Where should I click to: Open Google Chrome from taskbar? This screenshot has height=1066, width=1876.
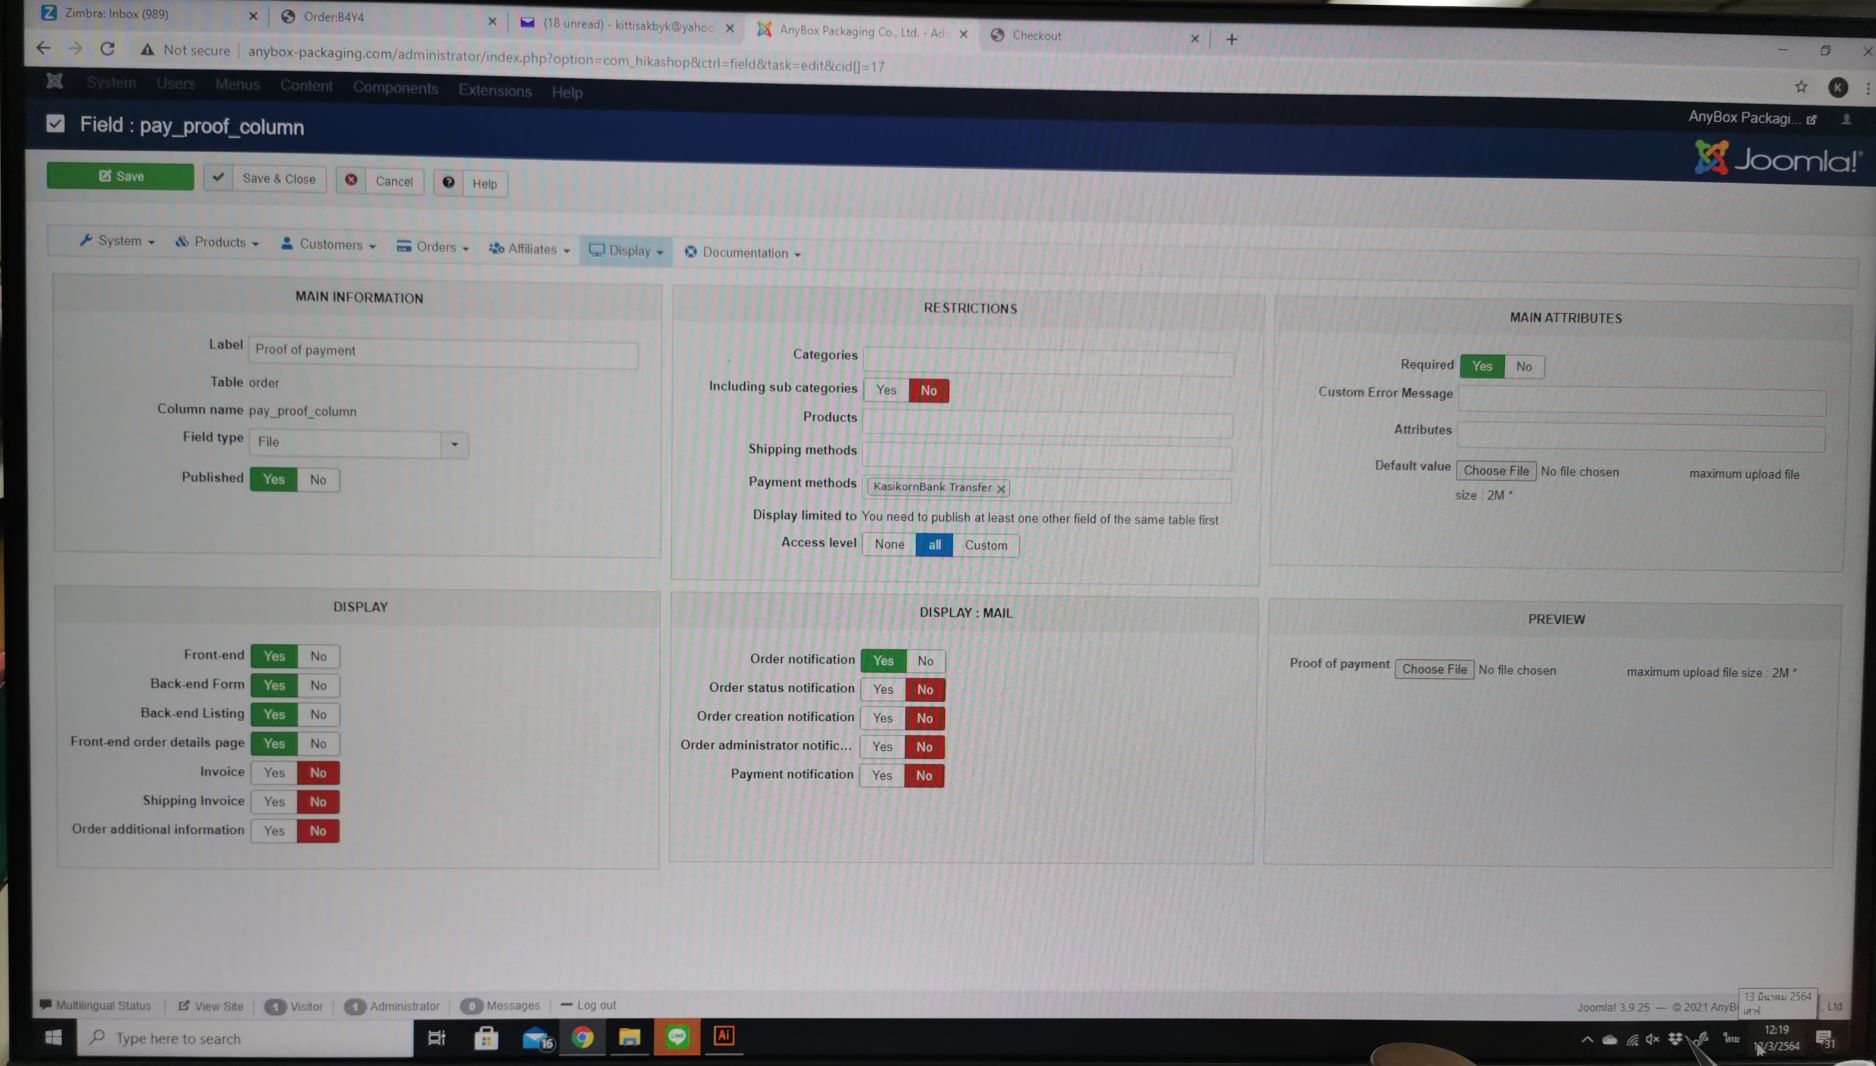click(582, 1038)
